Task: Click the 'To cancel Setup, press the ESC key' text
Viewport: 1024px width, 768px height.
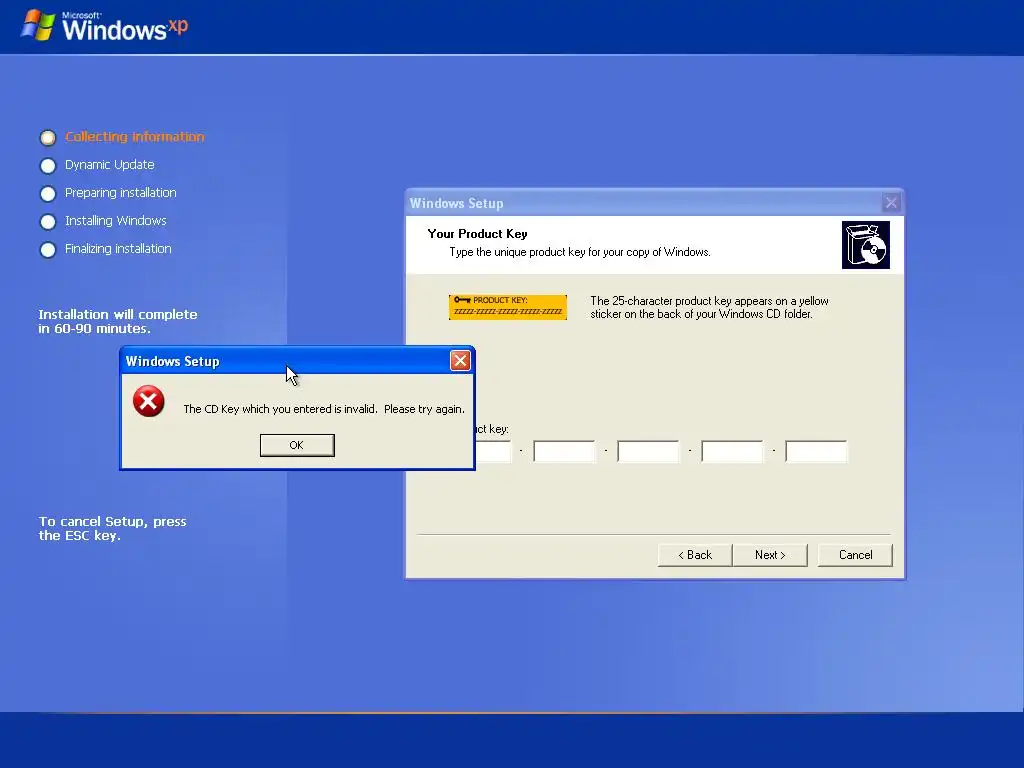Action: (112, 528)
